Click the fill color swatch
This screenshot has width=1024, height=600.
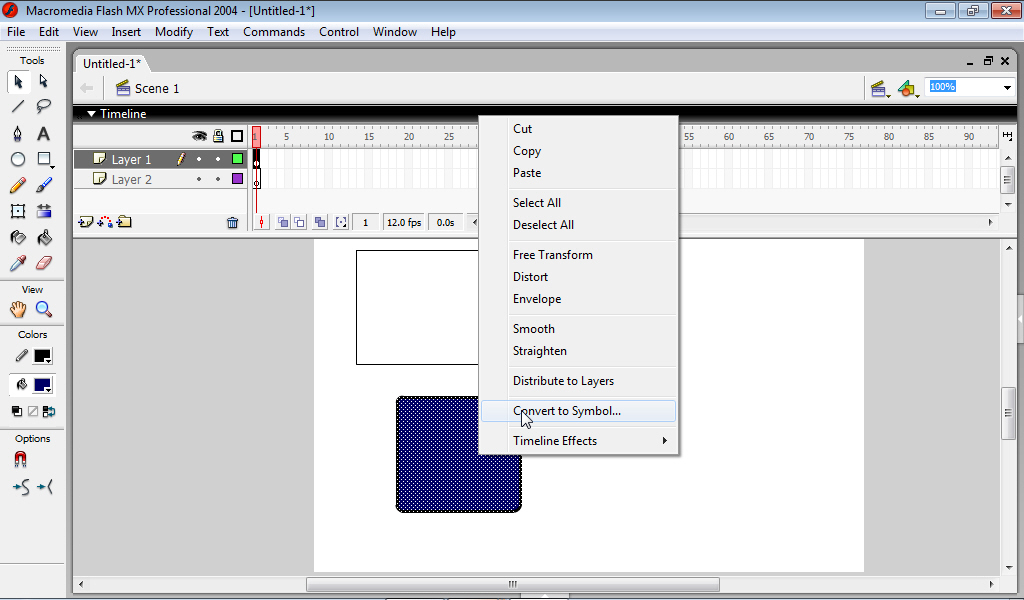pyautogui.click(x=42, y=385)
